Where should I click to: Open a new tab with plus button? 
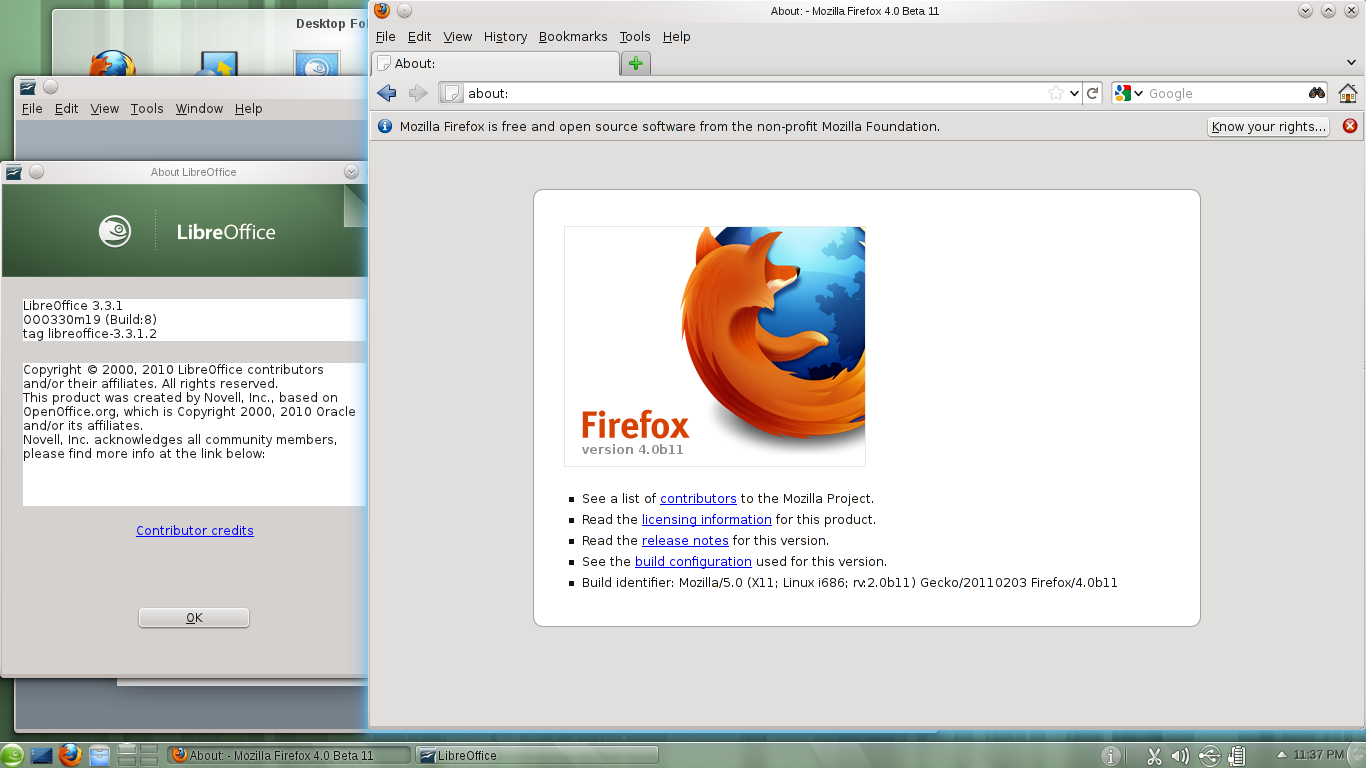click(635, 63)
